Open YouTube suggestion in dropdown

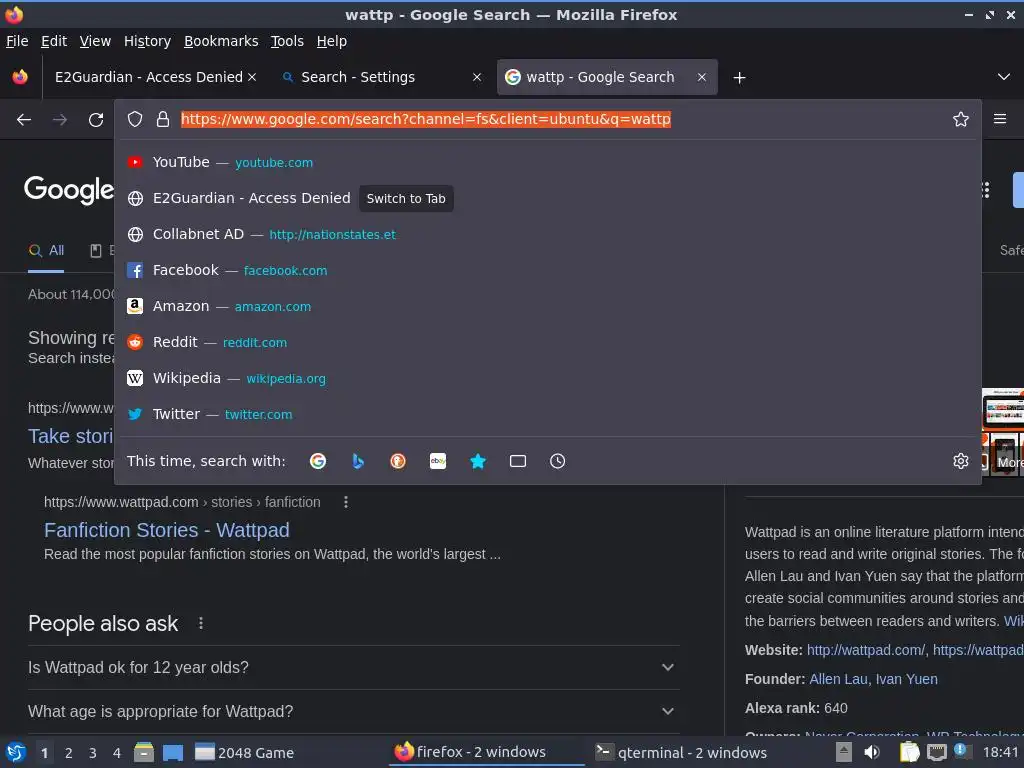[x=547, y=162]
